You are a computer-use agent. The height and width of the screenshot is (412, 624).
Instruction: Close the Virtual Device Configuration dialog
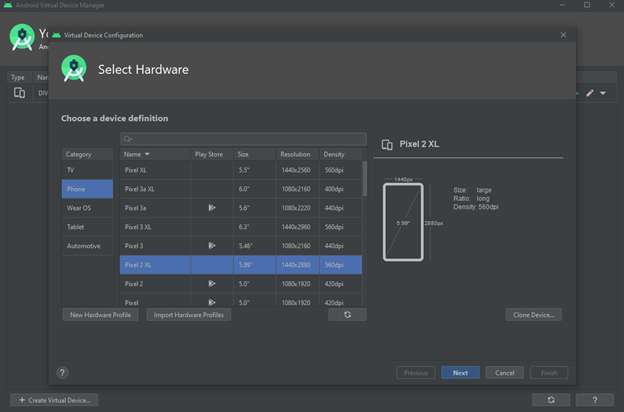click(x=563, y=35)
